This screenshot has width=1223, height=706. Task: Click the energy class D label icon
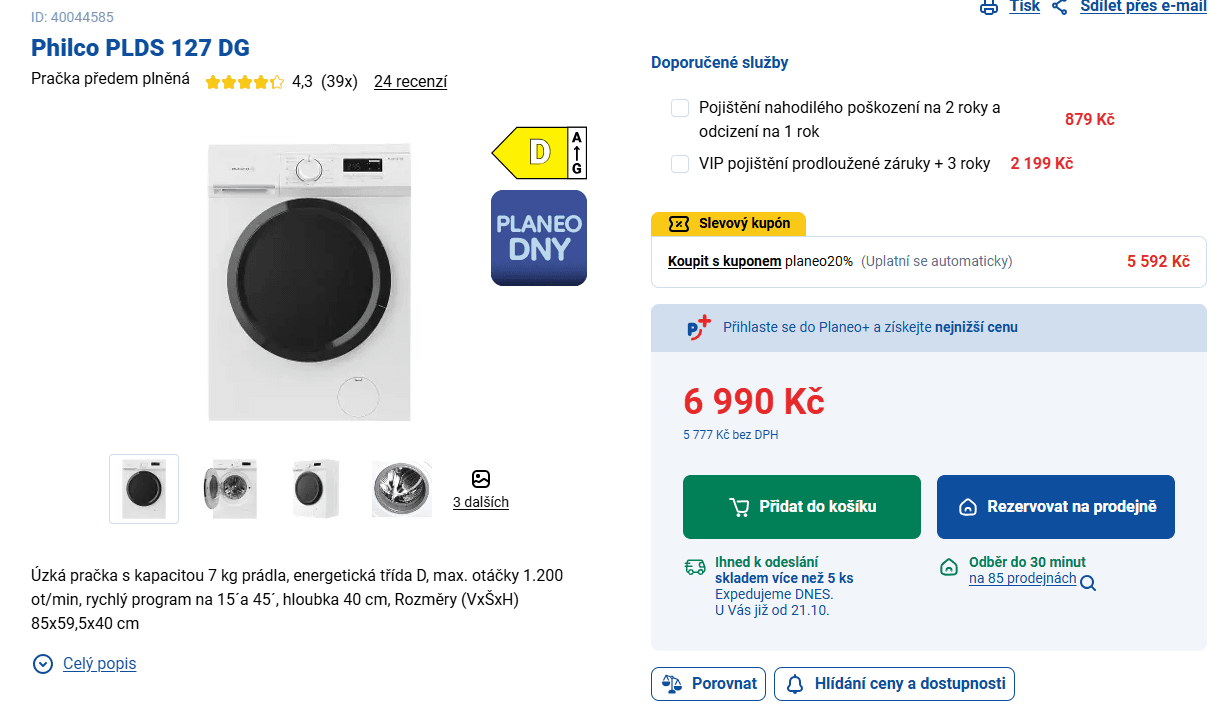pyautogui.click(x=539, y=153)
